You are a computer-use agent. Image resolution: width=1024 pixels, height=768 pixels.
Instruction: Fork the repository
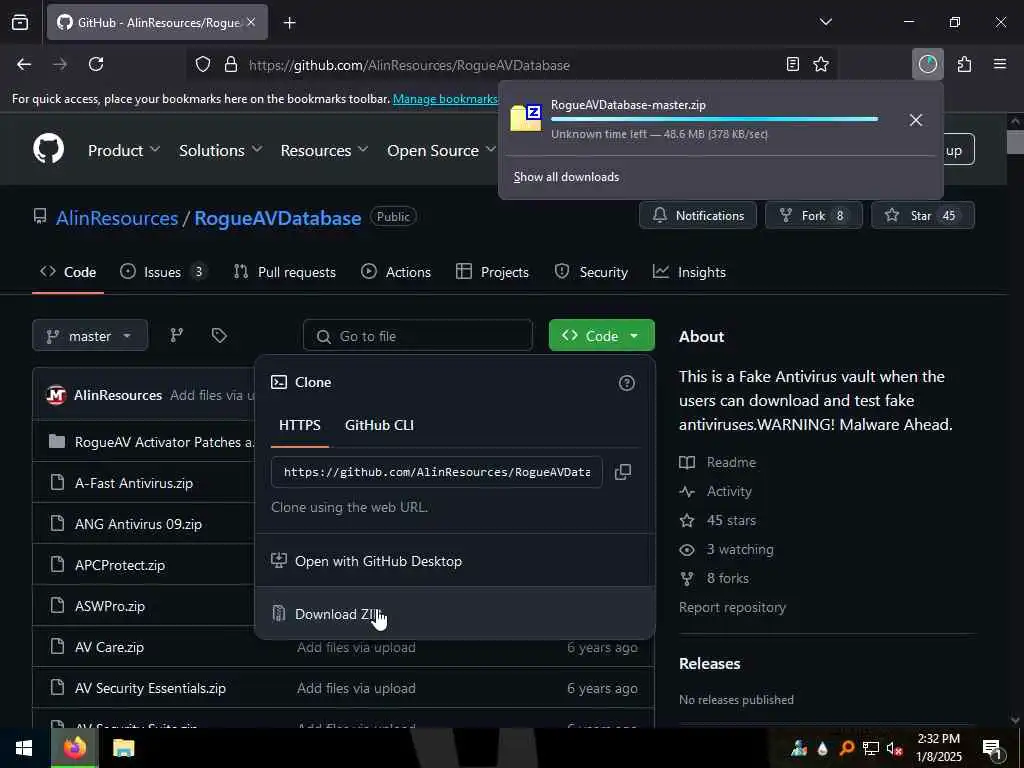coord(813,216)
